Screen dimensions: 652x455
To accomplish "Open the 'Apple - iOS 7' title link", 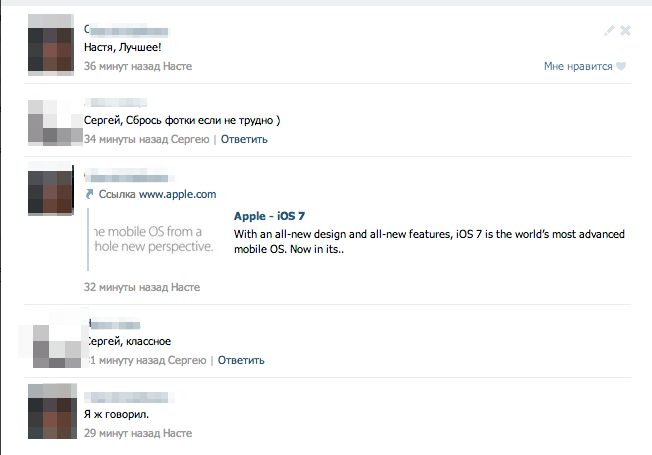I will [269, 216].
